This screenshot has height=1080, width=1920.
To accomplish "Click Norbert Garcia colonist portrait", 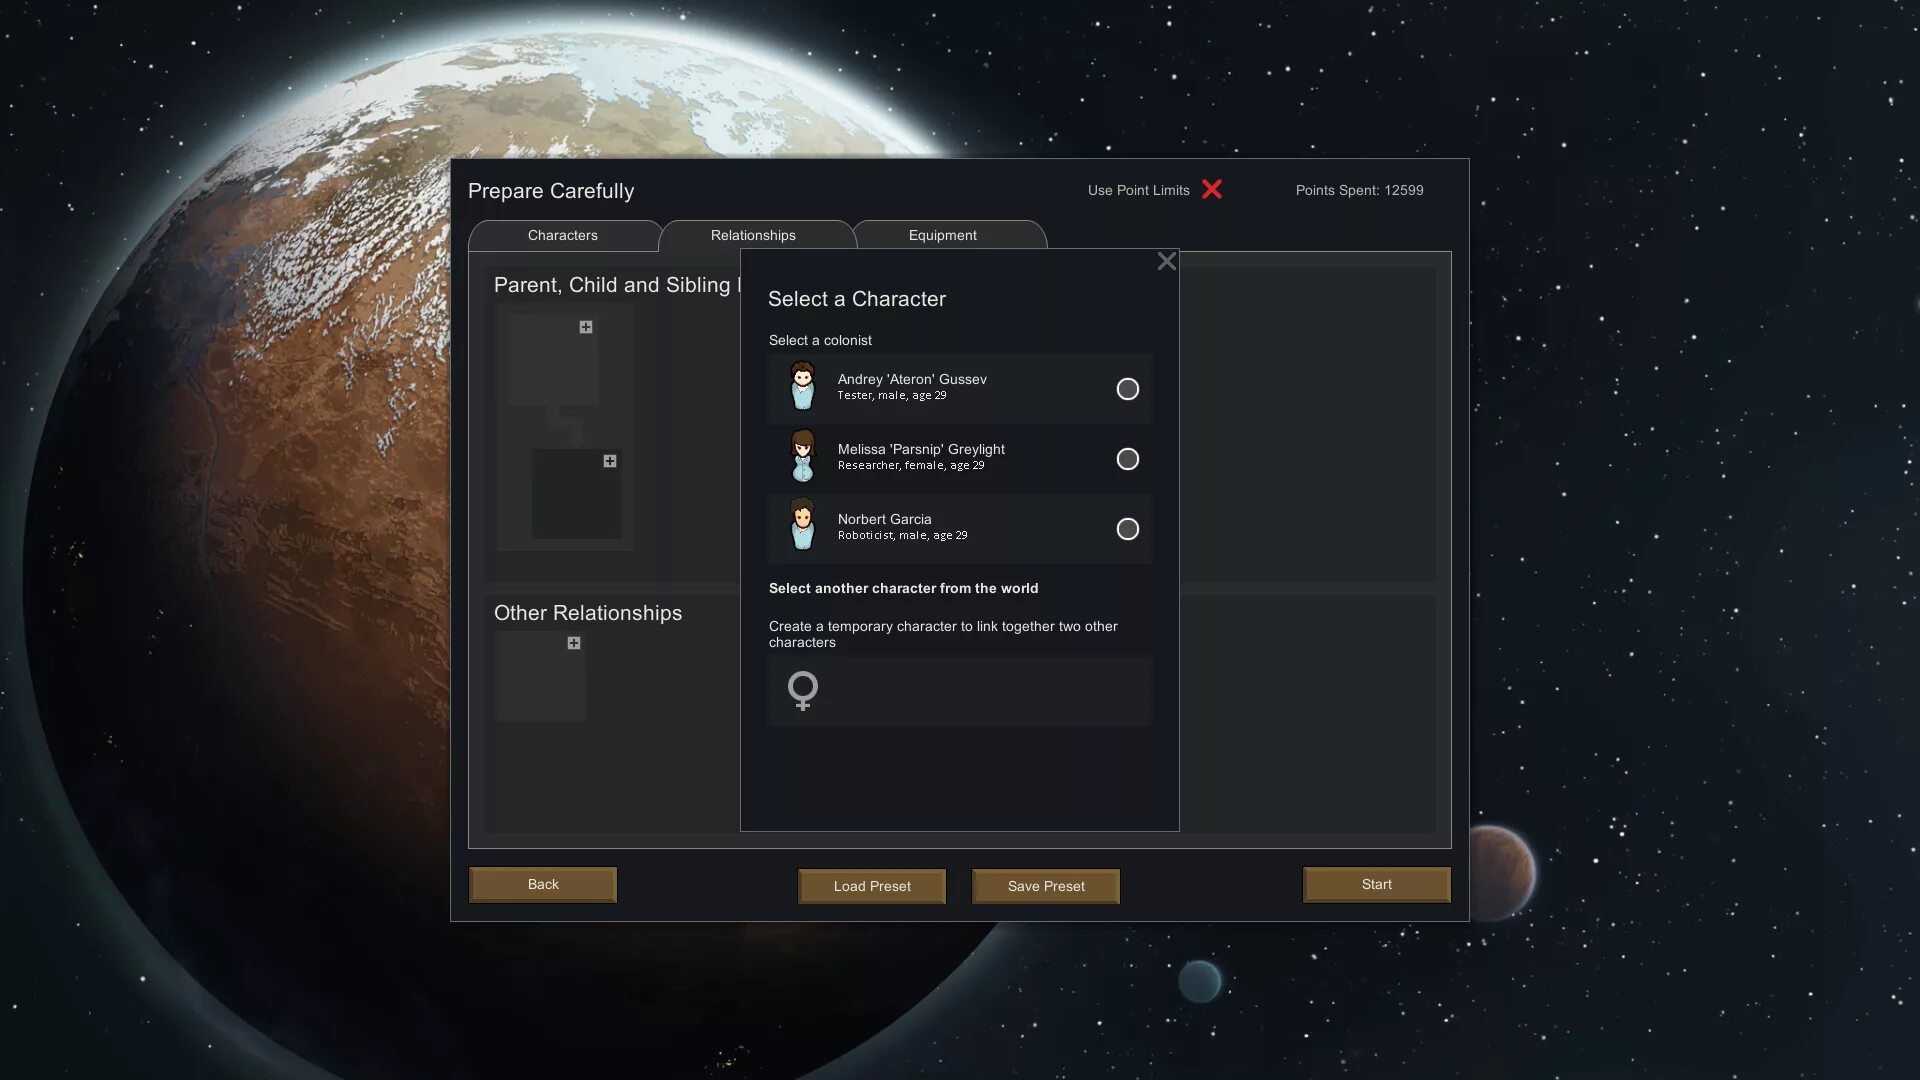I will [802, 526].
